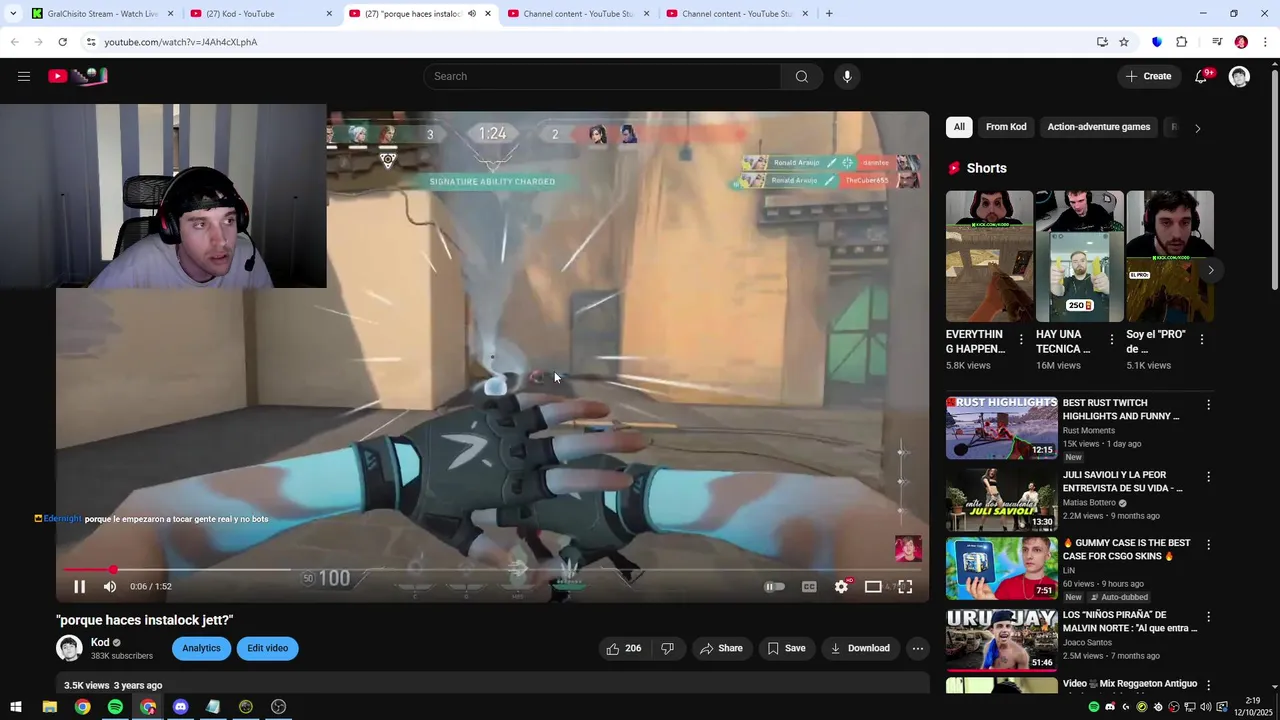Reload the page
The width and height of the screenshot is (1280, 720).
(x=62, y=42)
